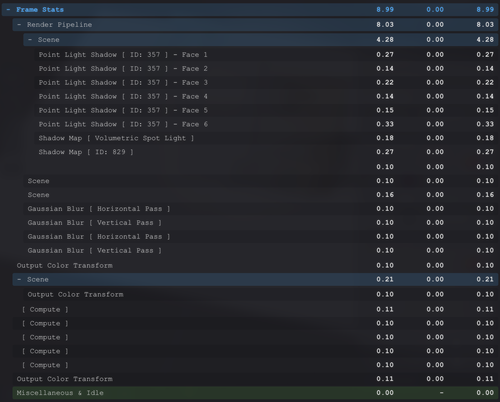Click the first 0.18 value in Volumetric Spot Light row
Screen dimensions: 500x402
click(x=385, y=138)
